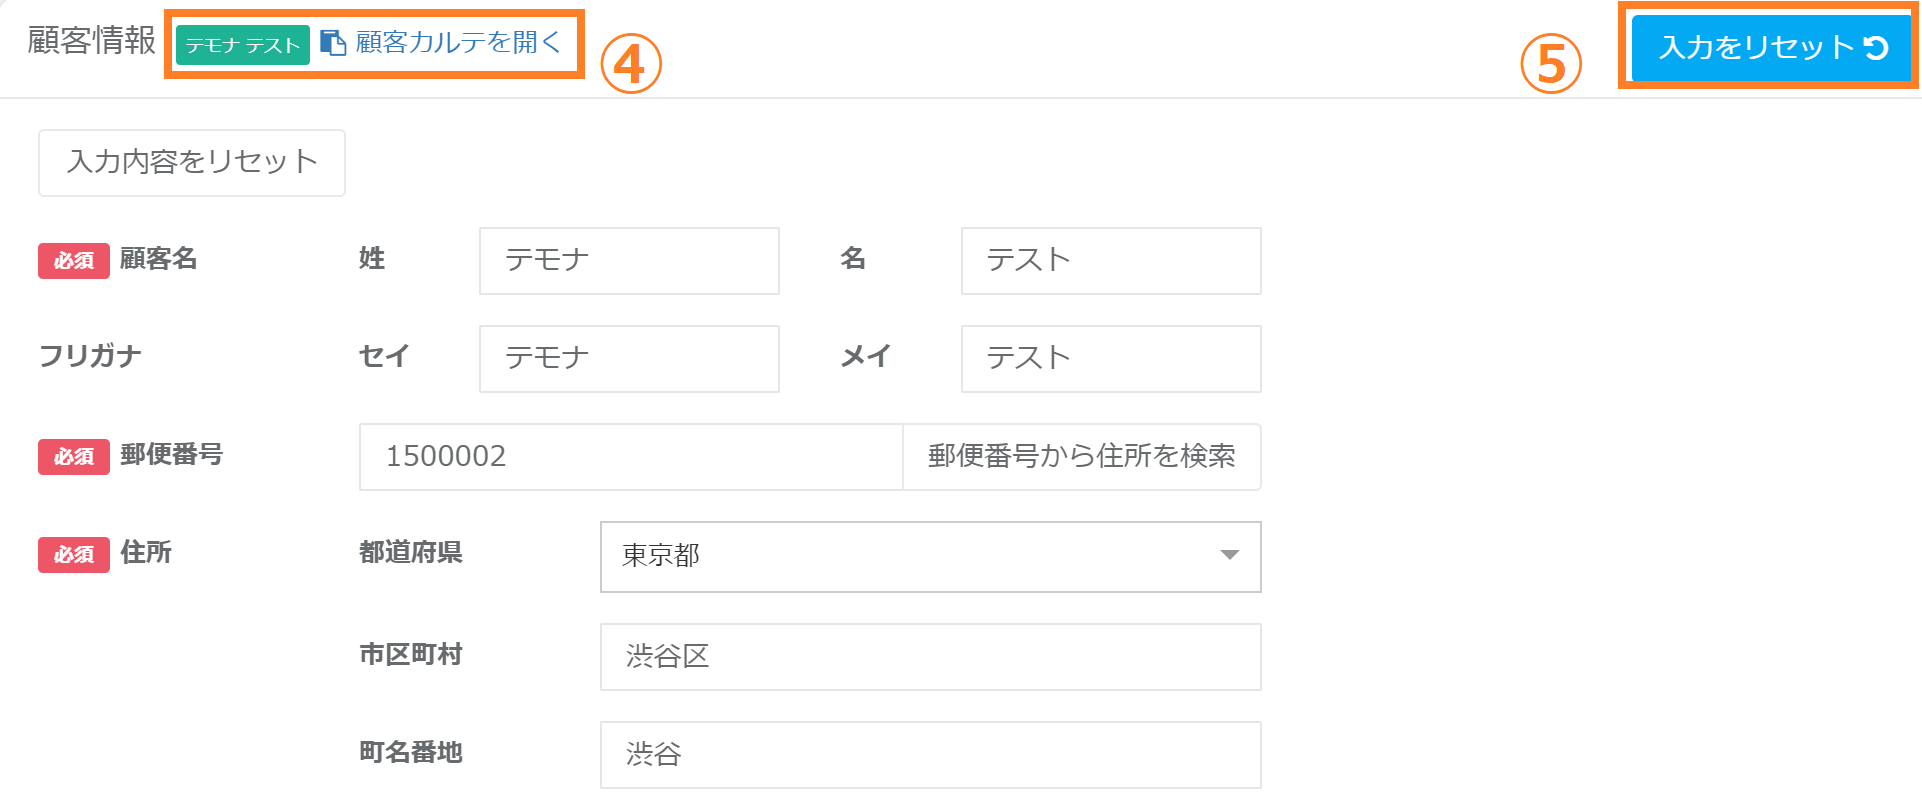Click the circular arrow icon in 入力をリセット
The height and width of the screenshot is (806, 1922).
click(x=1876, y=47)
